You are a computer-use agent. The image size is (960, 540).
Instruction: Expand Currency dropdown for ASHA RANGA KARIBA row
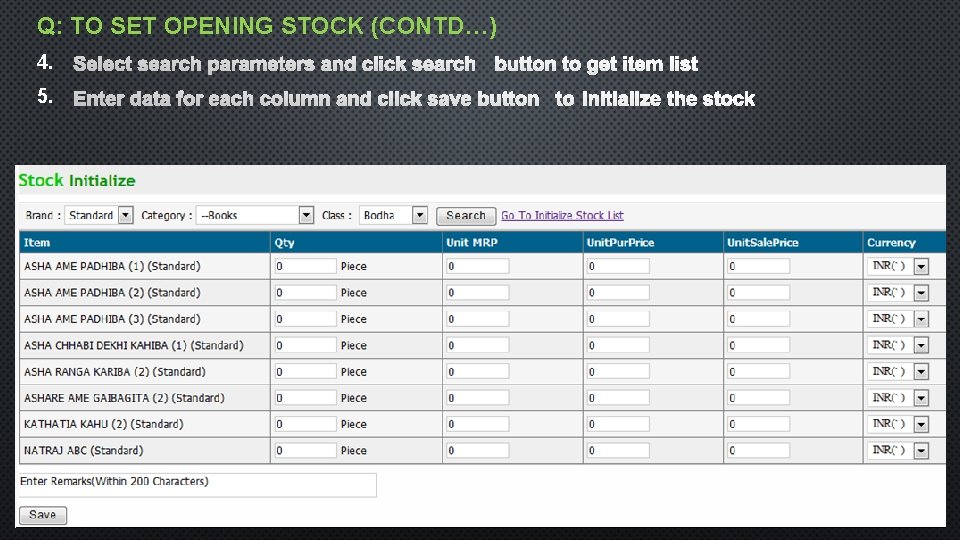pyautogui.click(x=899, y=372)
